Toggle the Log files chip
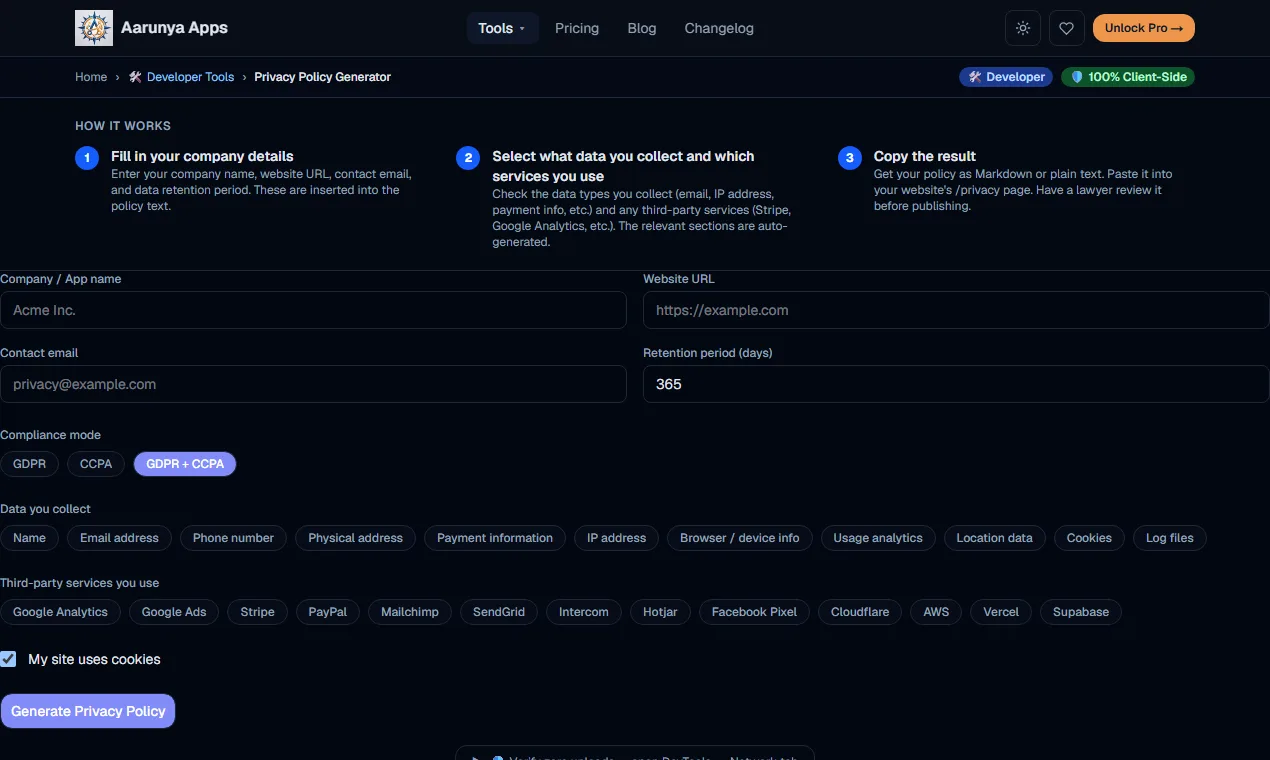The width and height of the screenshot is (1270, 760). [x=1170, y=538]
